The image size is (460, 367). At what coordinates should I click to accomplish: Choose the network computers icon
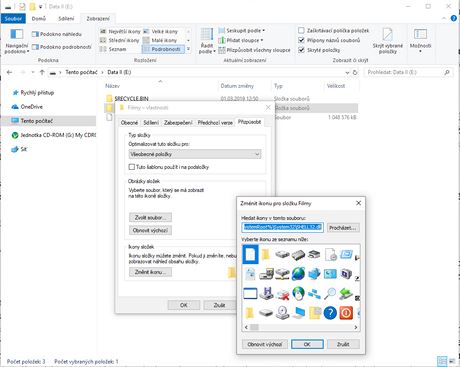(314, 294)
